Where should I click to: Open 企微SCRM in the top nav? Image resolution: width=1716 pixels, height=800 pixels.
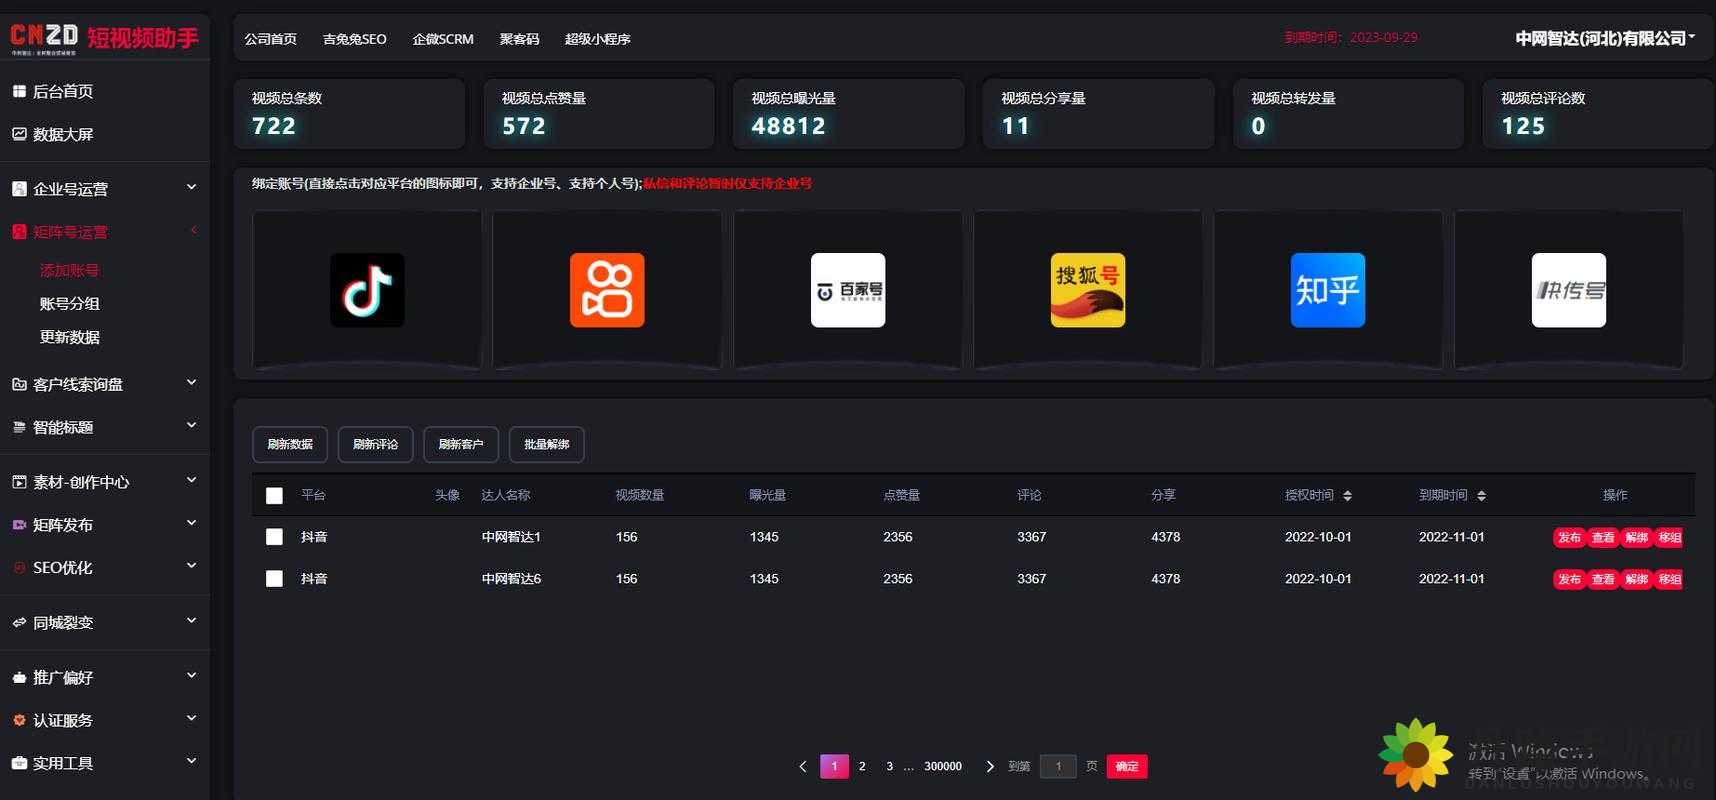[x=443, y=39]
